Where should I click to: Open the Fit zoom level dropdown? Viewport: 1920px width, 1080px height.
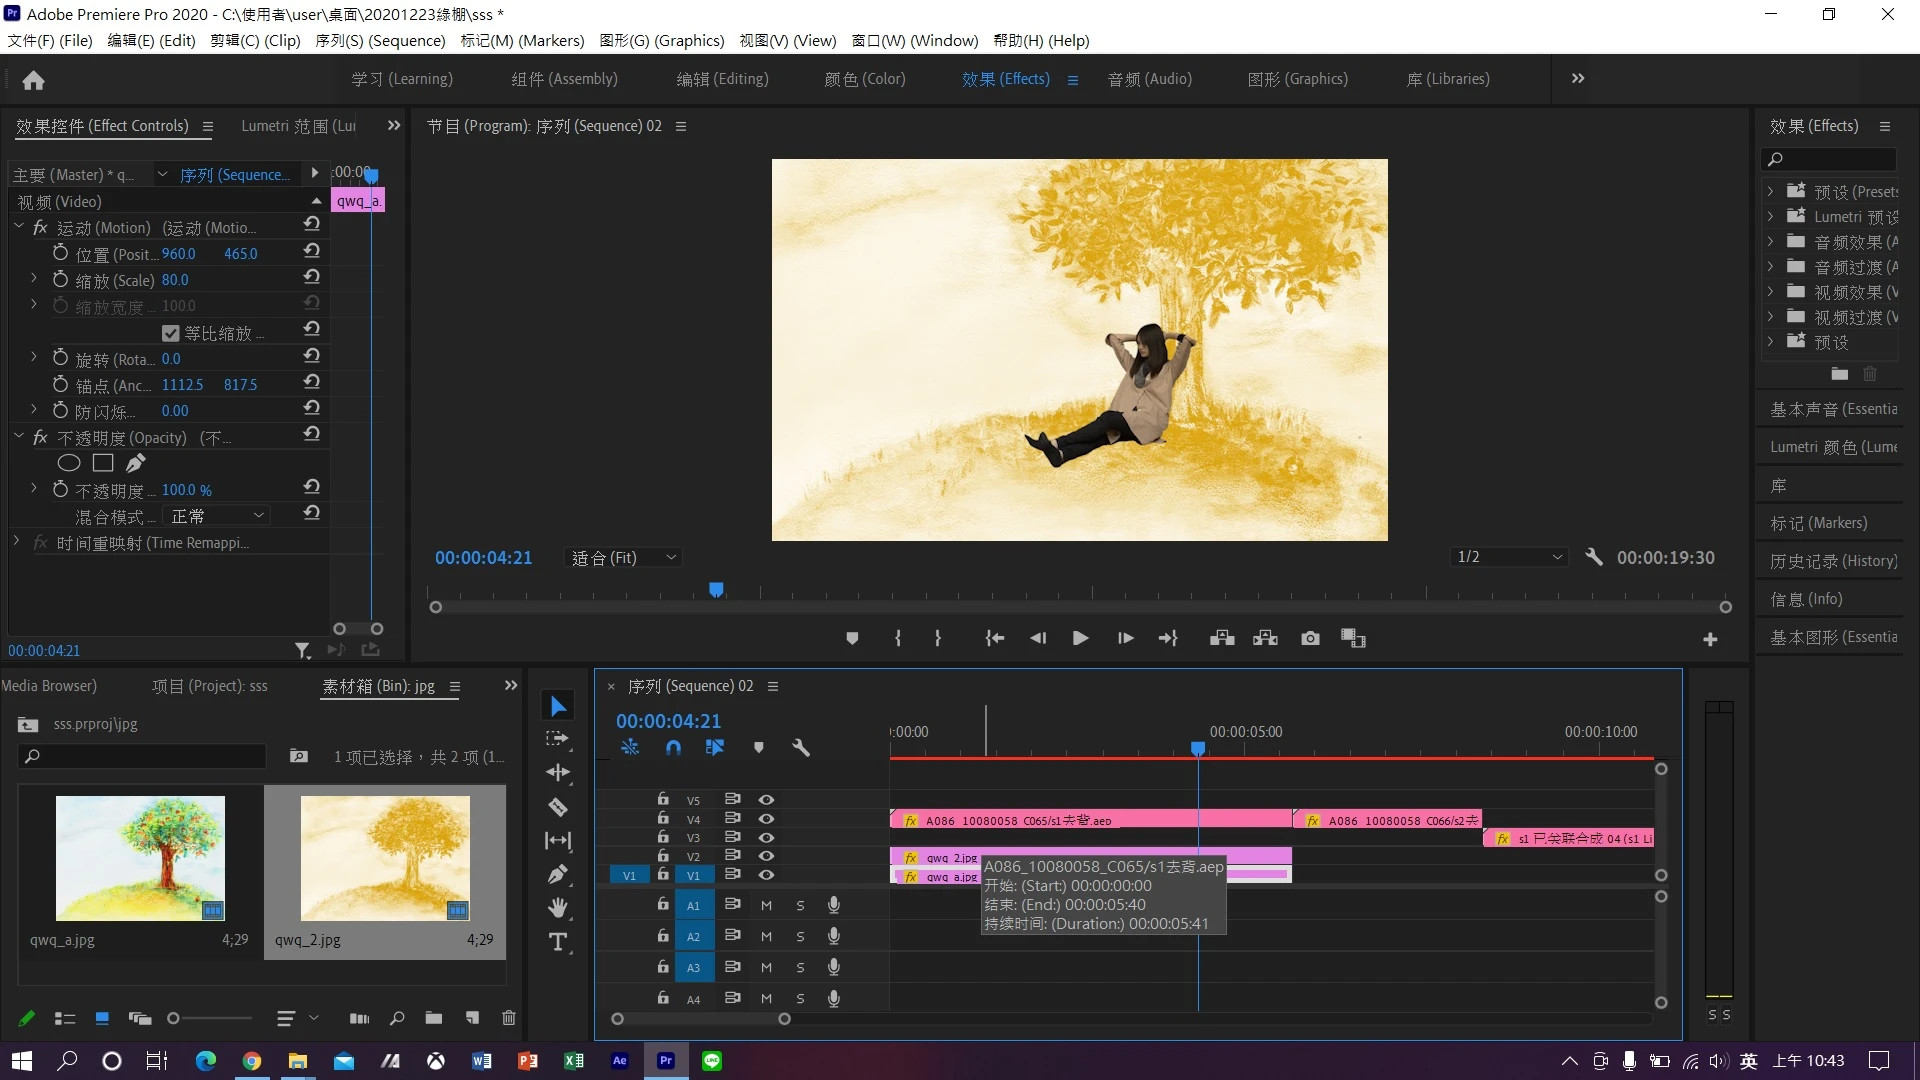[x=623, y=557]
